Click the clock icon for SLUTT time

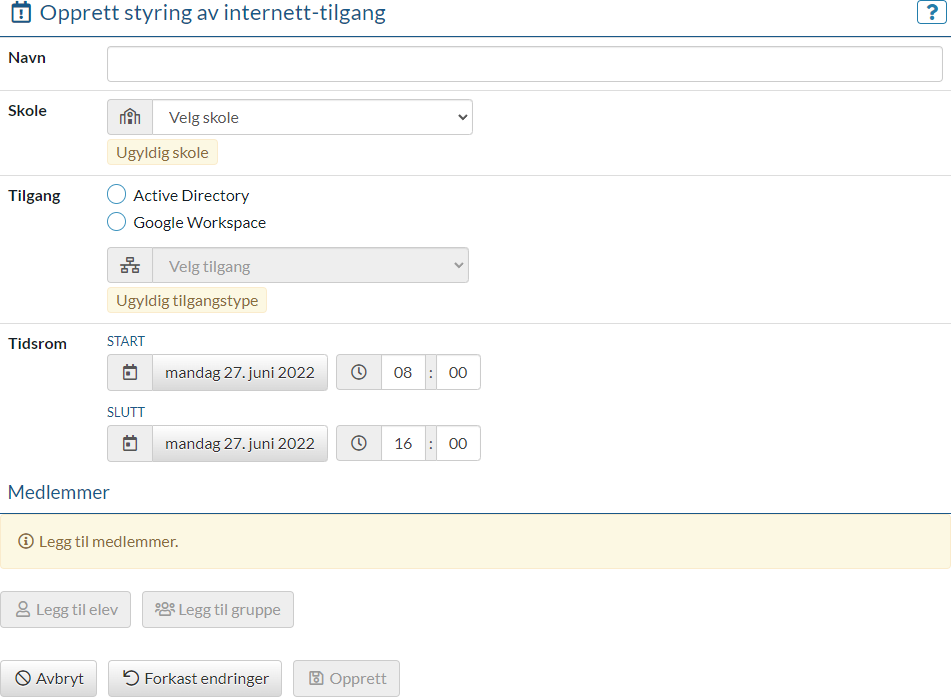[359, 443]
